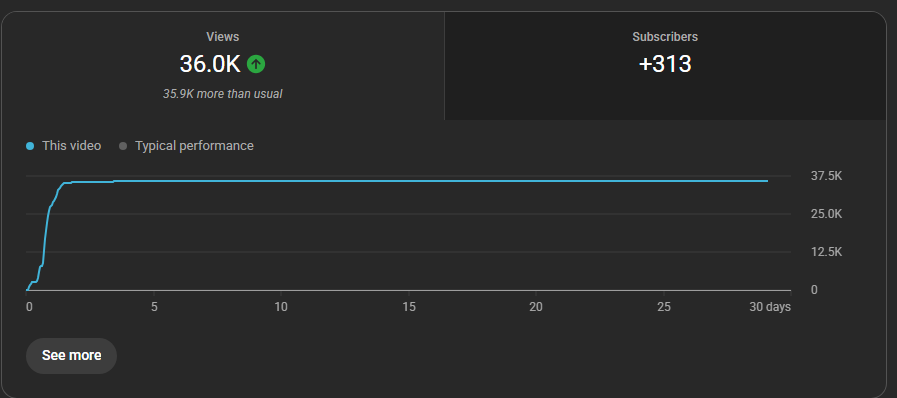
Task: Click the 25 x-axis day label
Action: pos(664,307)
